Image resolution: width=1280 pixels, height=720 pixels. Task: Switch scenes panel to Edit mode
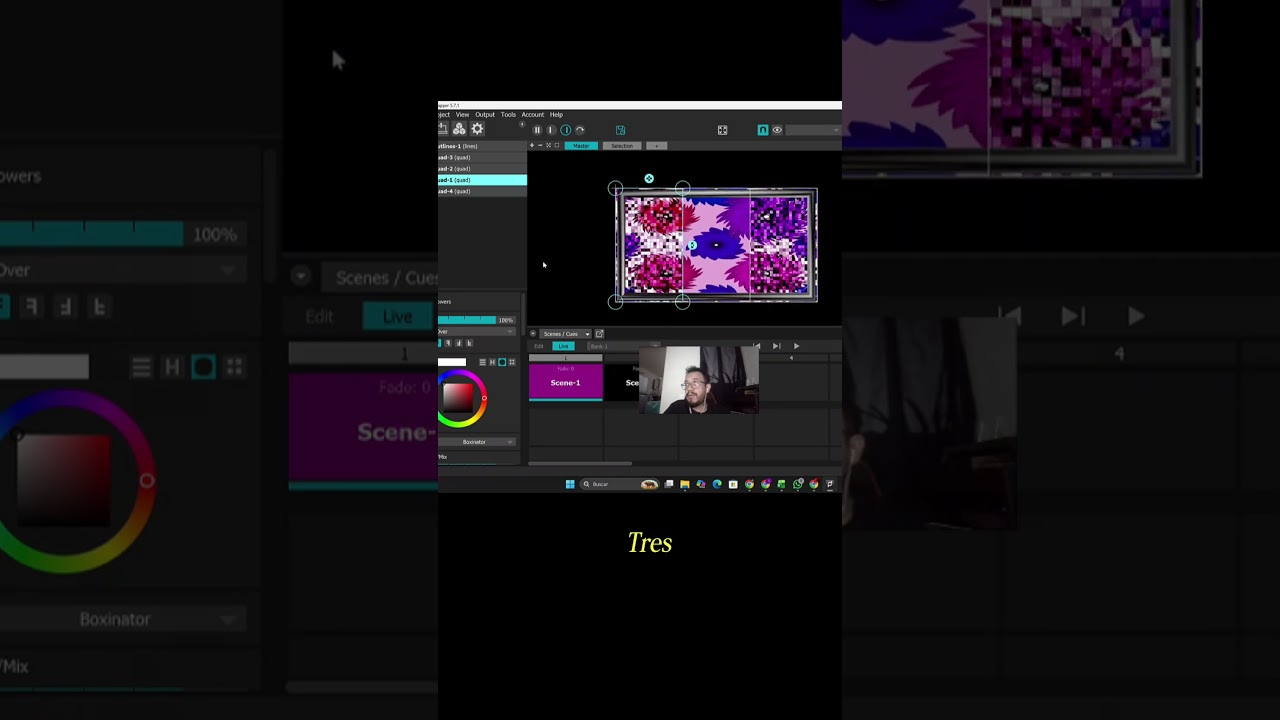(x=539, y=346)
